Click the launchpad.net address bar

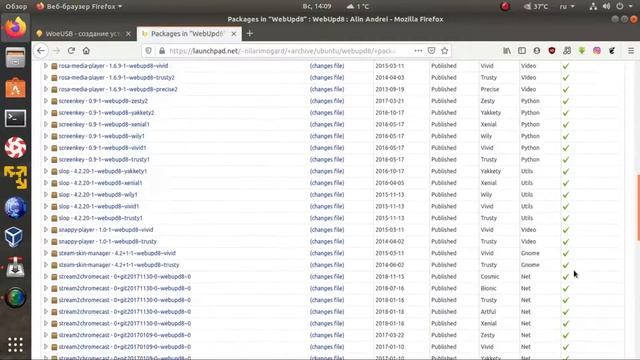pyautogui.click(x=282, y=51)
